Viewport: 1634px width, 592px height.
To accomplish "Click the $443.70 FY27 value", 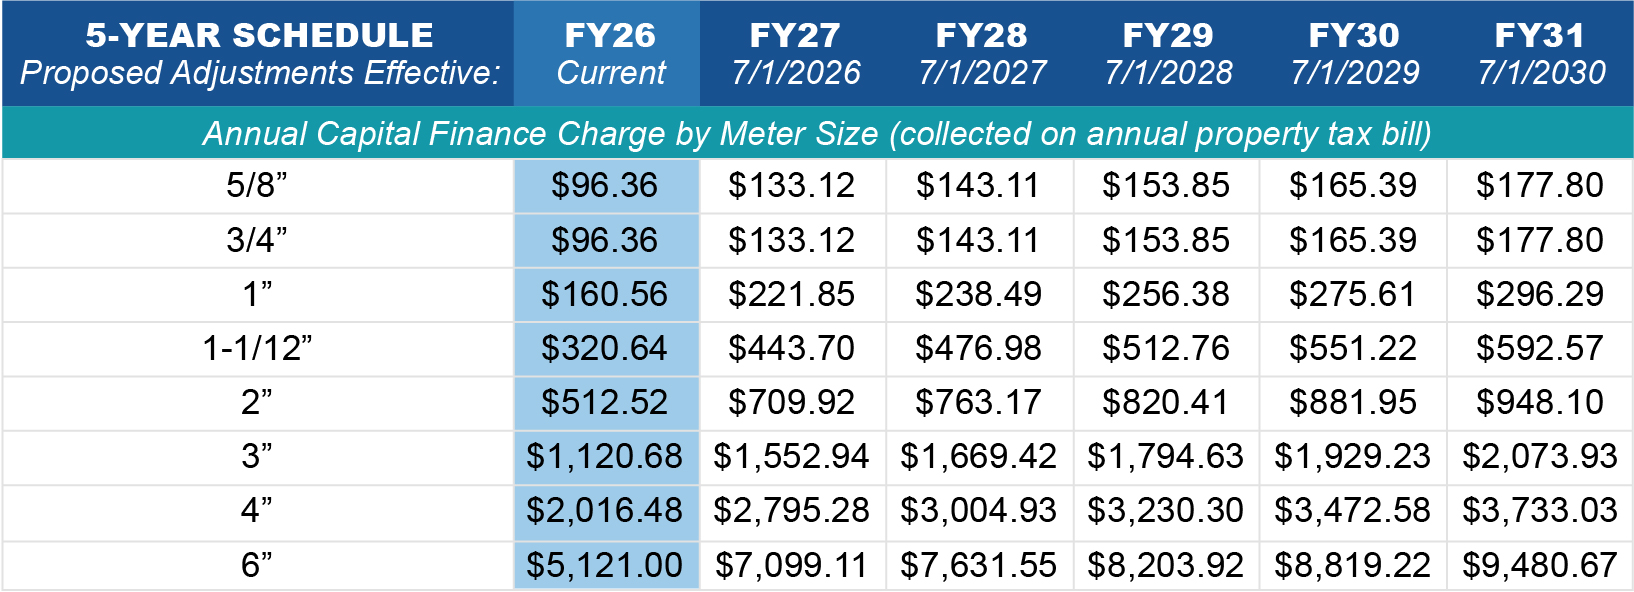I will [x=791, y=349].
